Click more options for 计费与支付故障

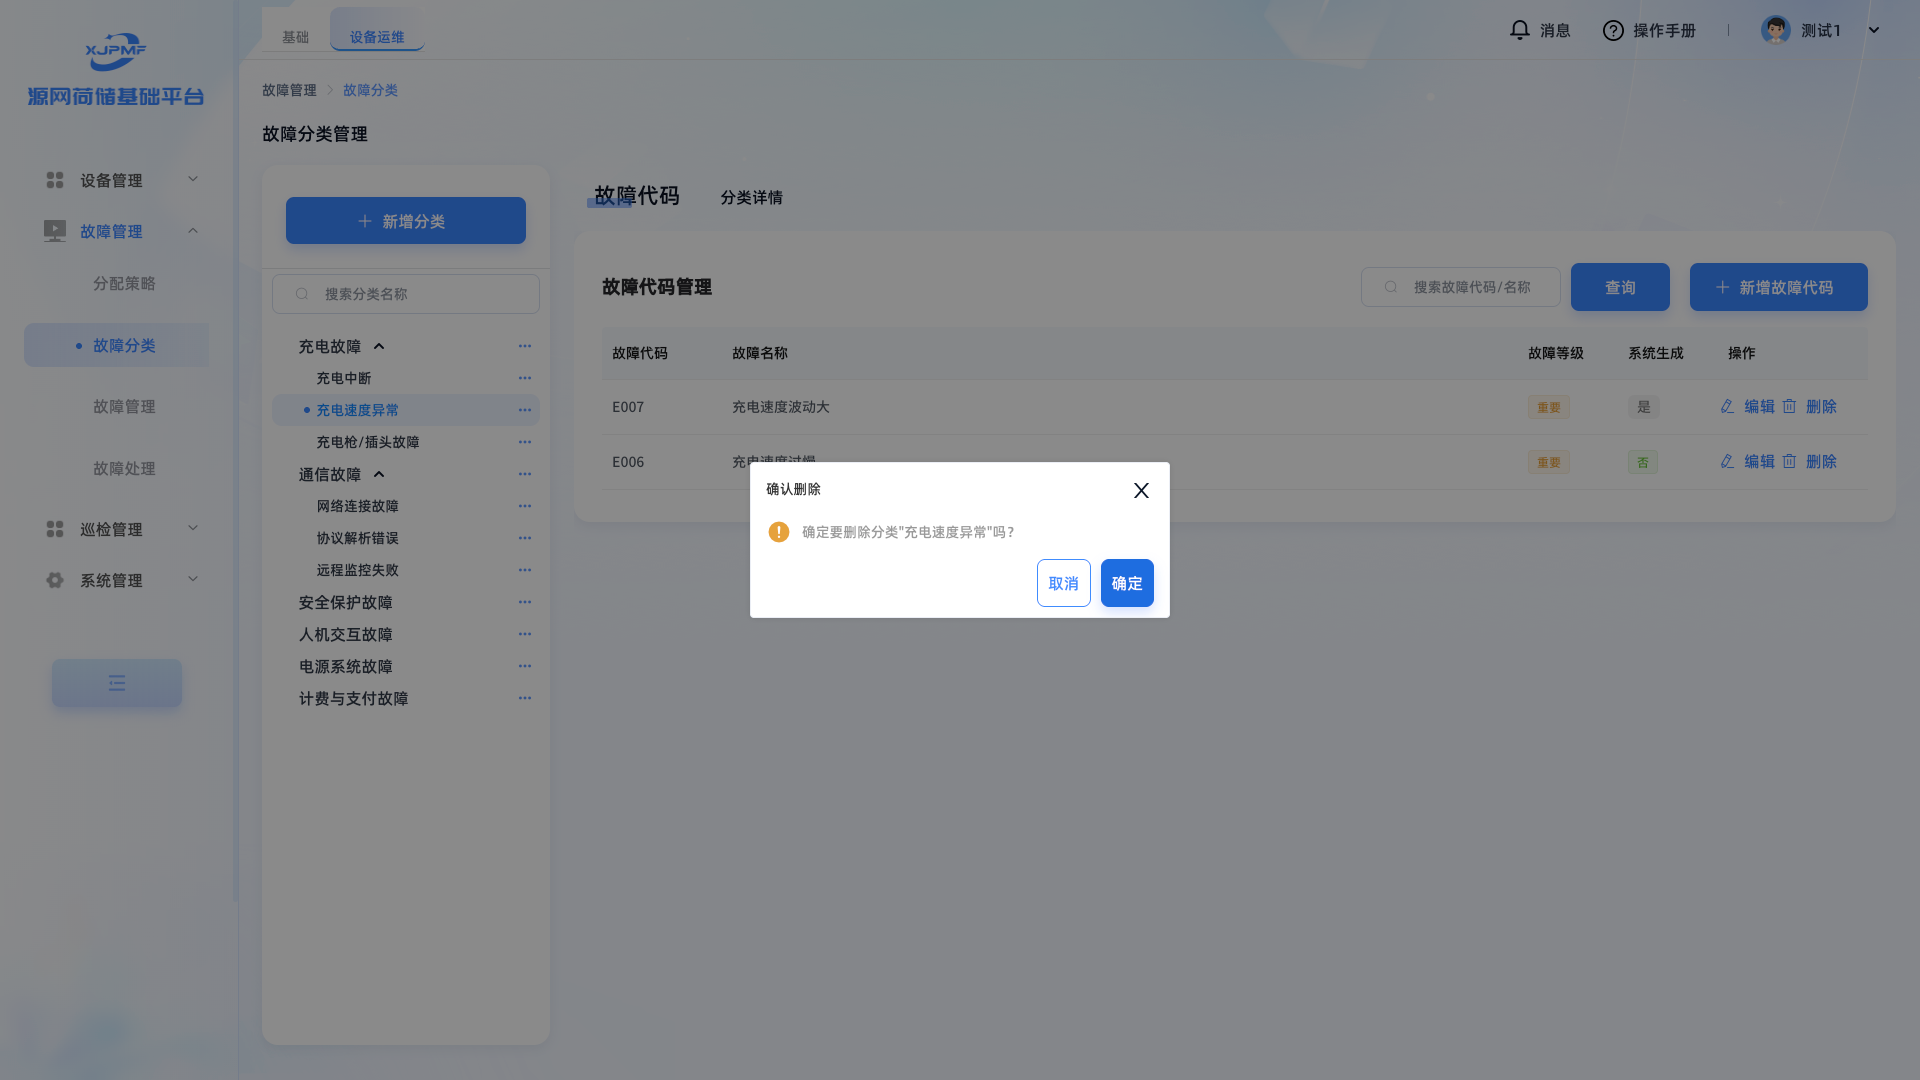point(524,698)
